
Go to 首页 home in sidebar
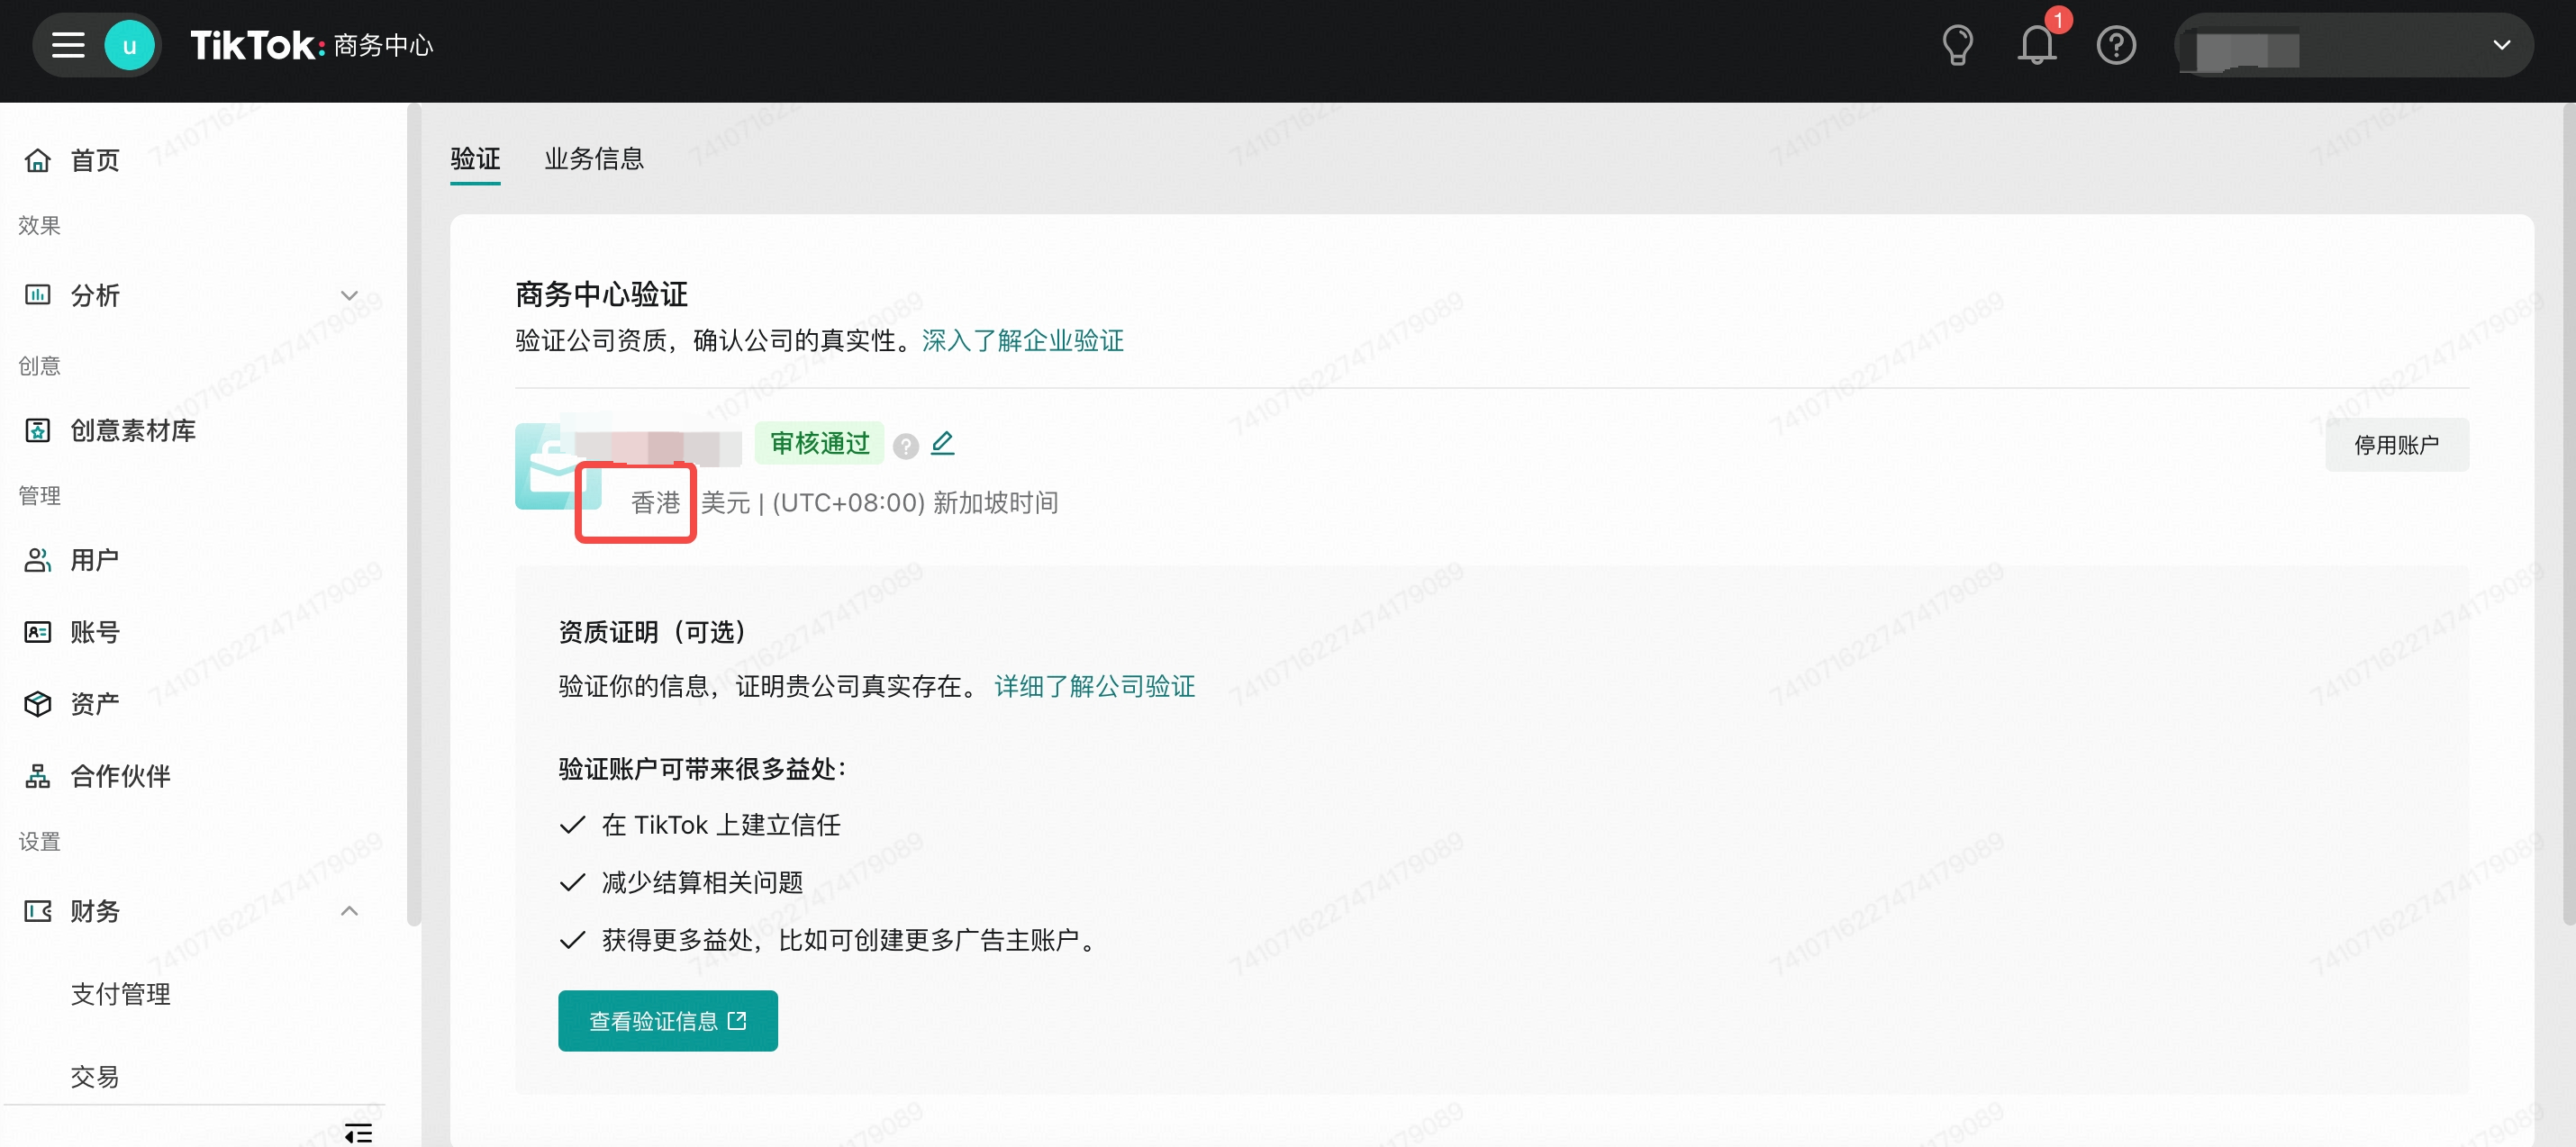(x=94, y=160)
